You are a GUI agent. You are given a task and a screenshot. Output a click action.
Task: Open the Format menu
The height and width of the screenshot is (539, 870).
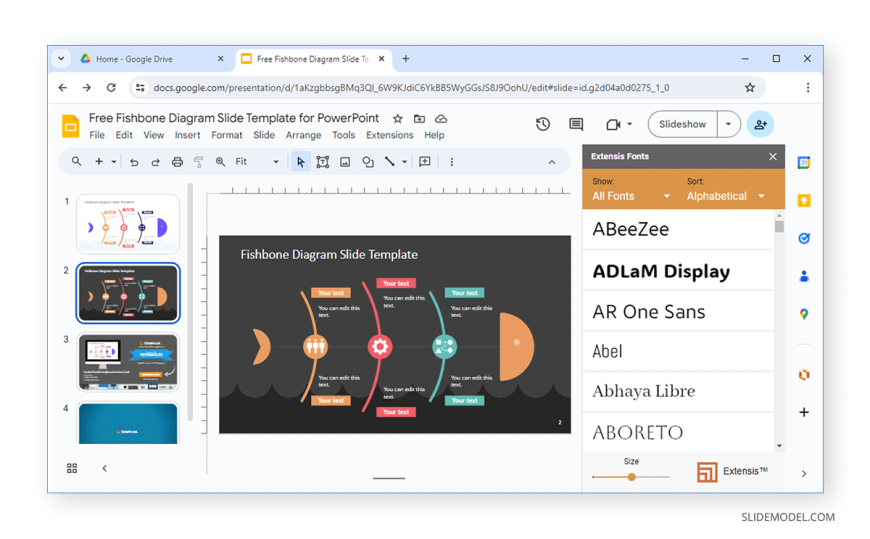click(x=226, y=135)
